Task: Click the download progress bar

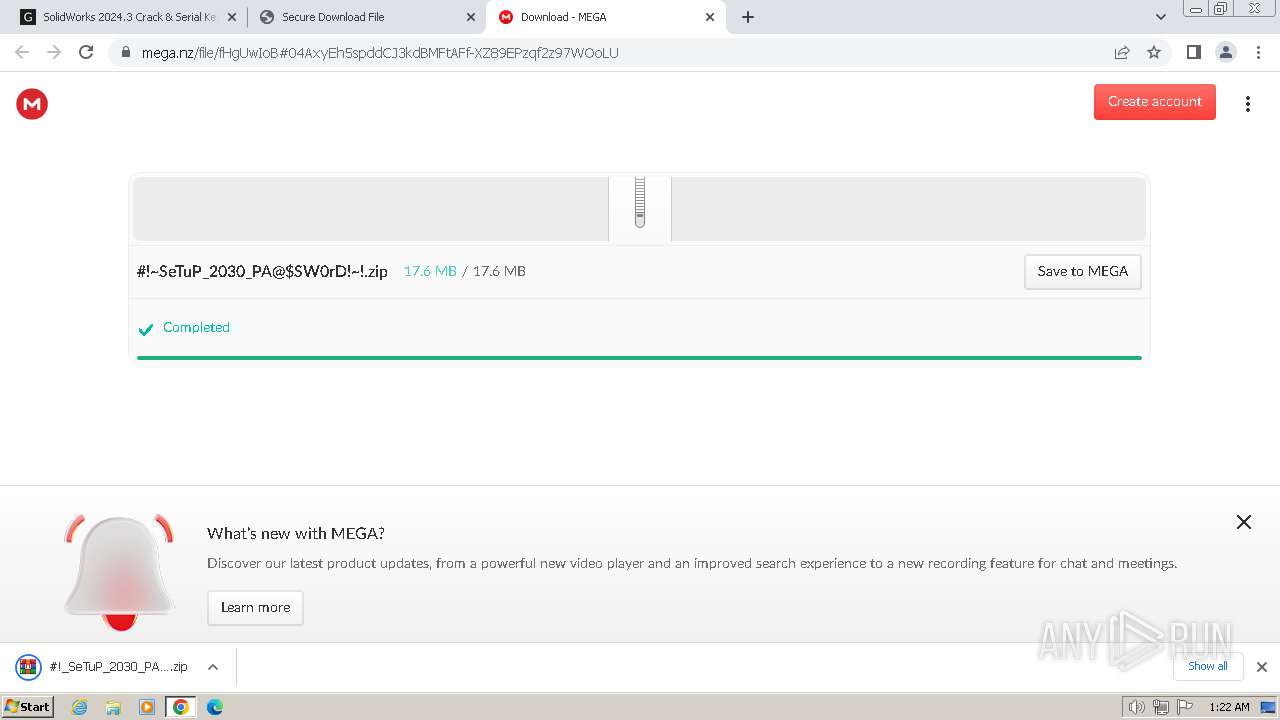Action: tap(639, 357)
